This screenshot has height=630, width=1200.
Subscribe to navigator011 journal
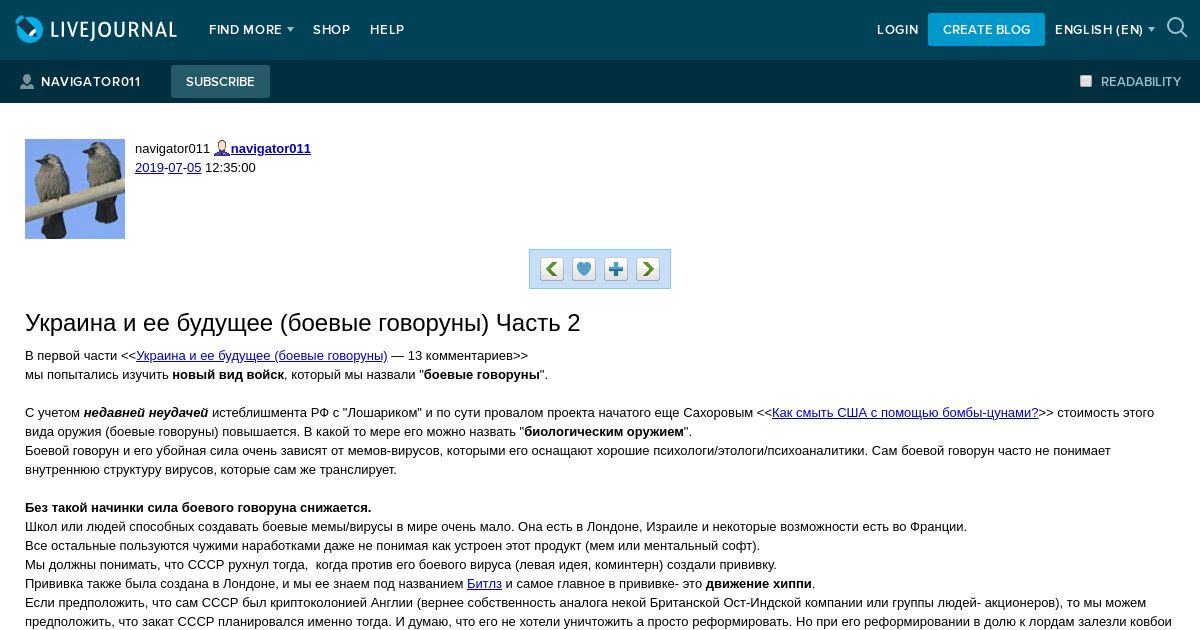click(x=220, y=82)
